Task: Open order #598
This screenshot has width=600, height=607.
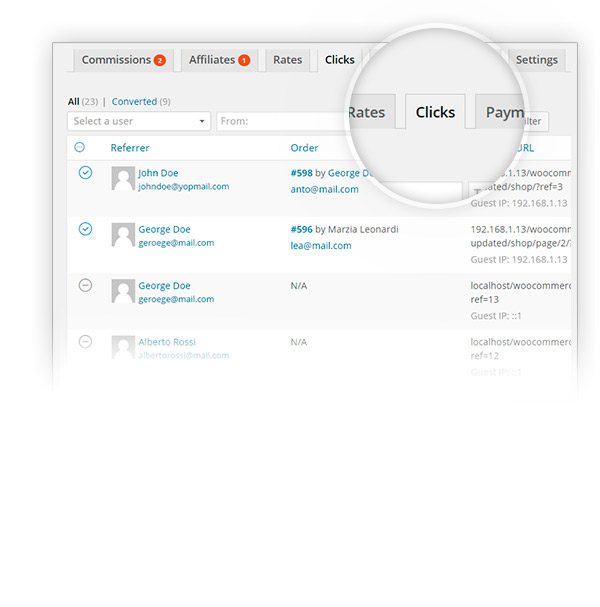Action: (302, 173)
